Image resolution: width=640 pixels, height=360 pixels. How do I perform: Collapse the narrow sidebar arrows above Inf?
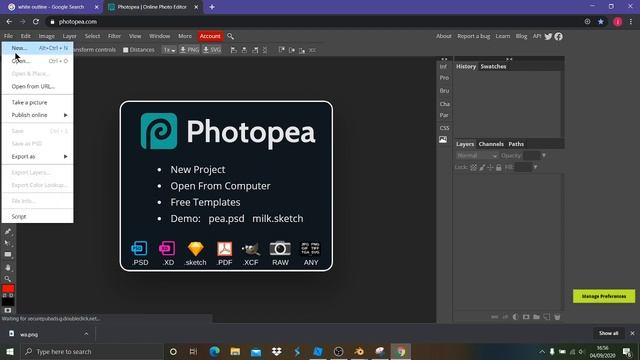coord(444,59)
